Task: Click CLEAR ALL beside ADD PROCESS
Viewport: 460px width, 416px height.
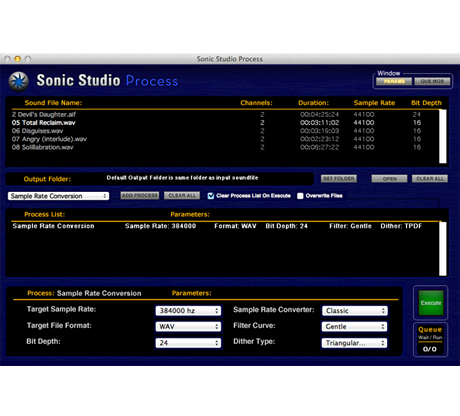Action: [182, 195]
